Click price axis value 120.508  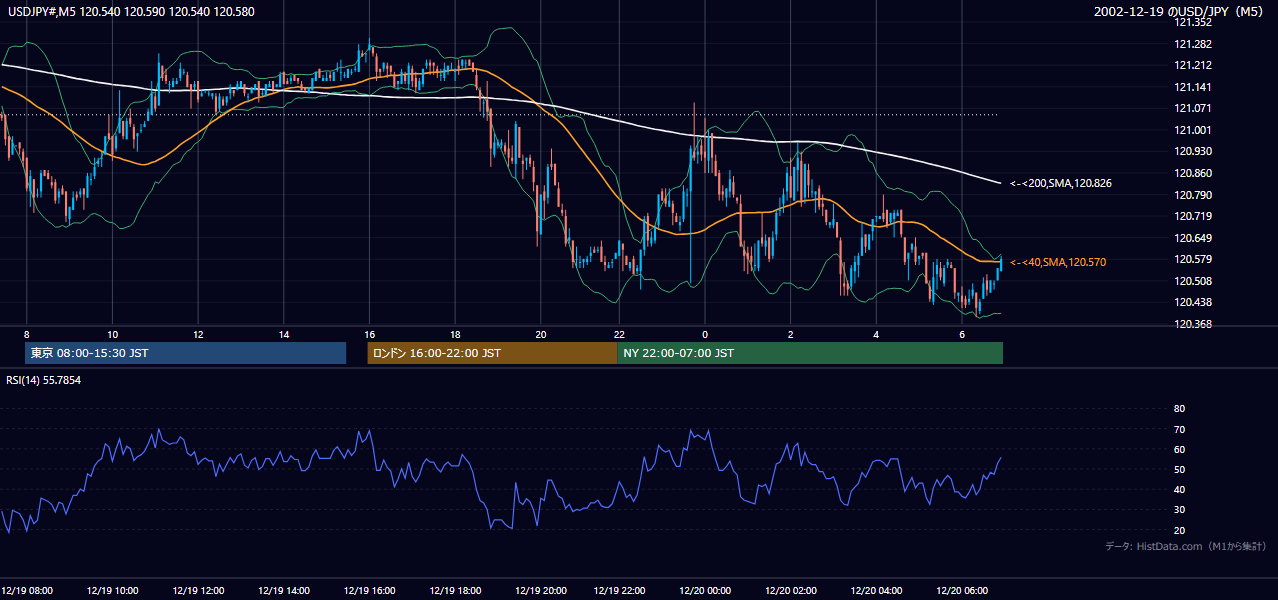1194,281
